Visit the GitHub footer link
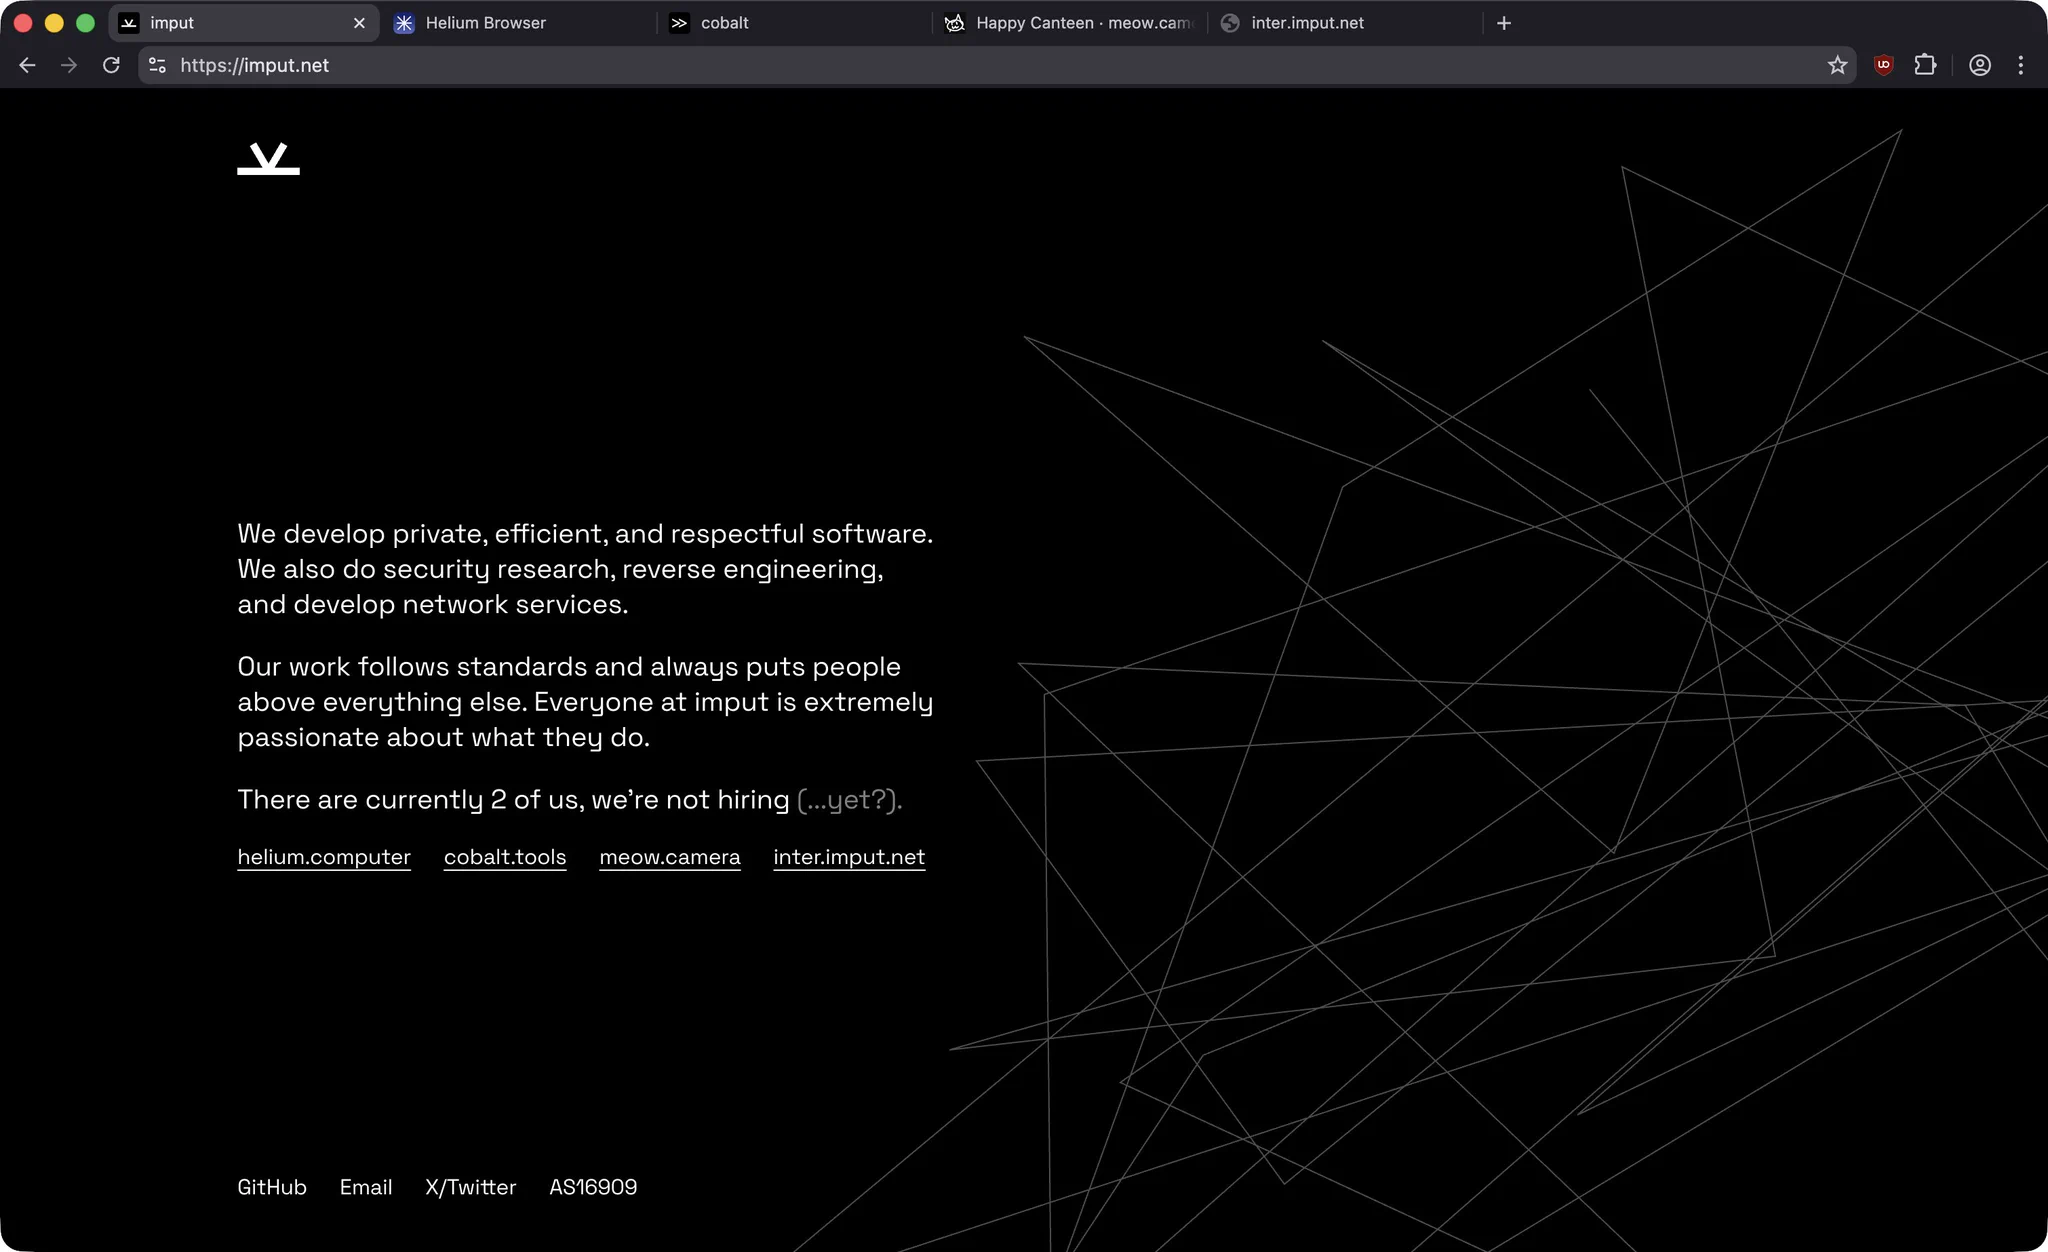This screenshot has width=2048, height=1252. point(272,1187)
